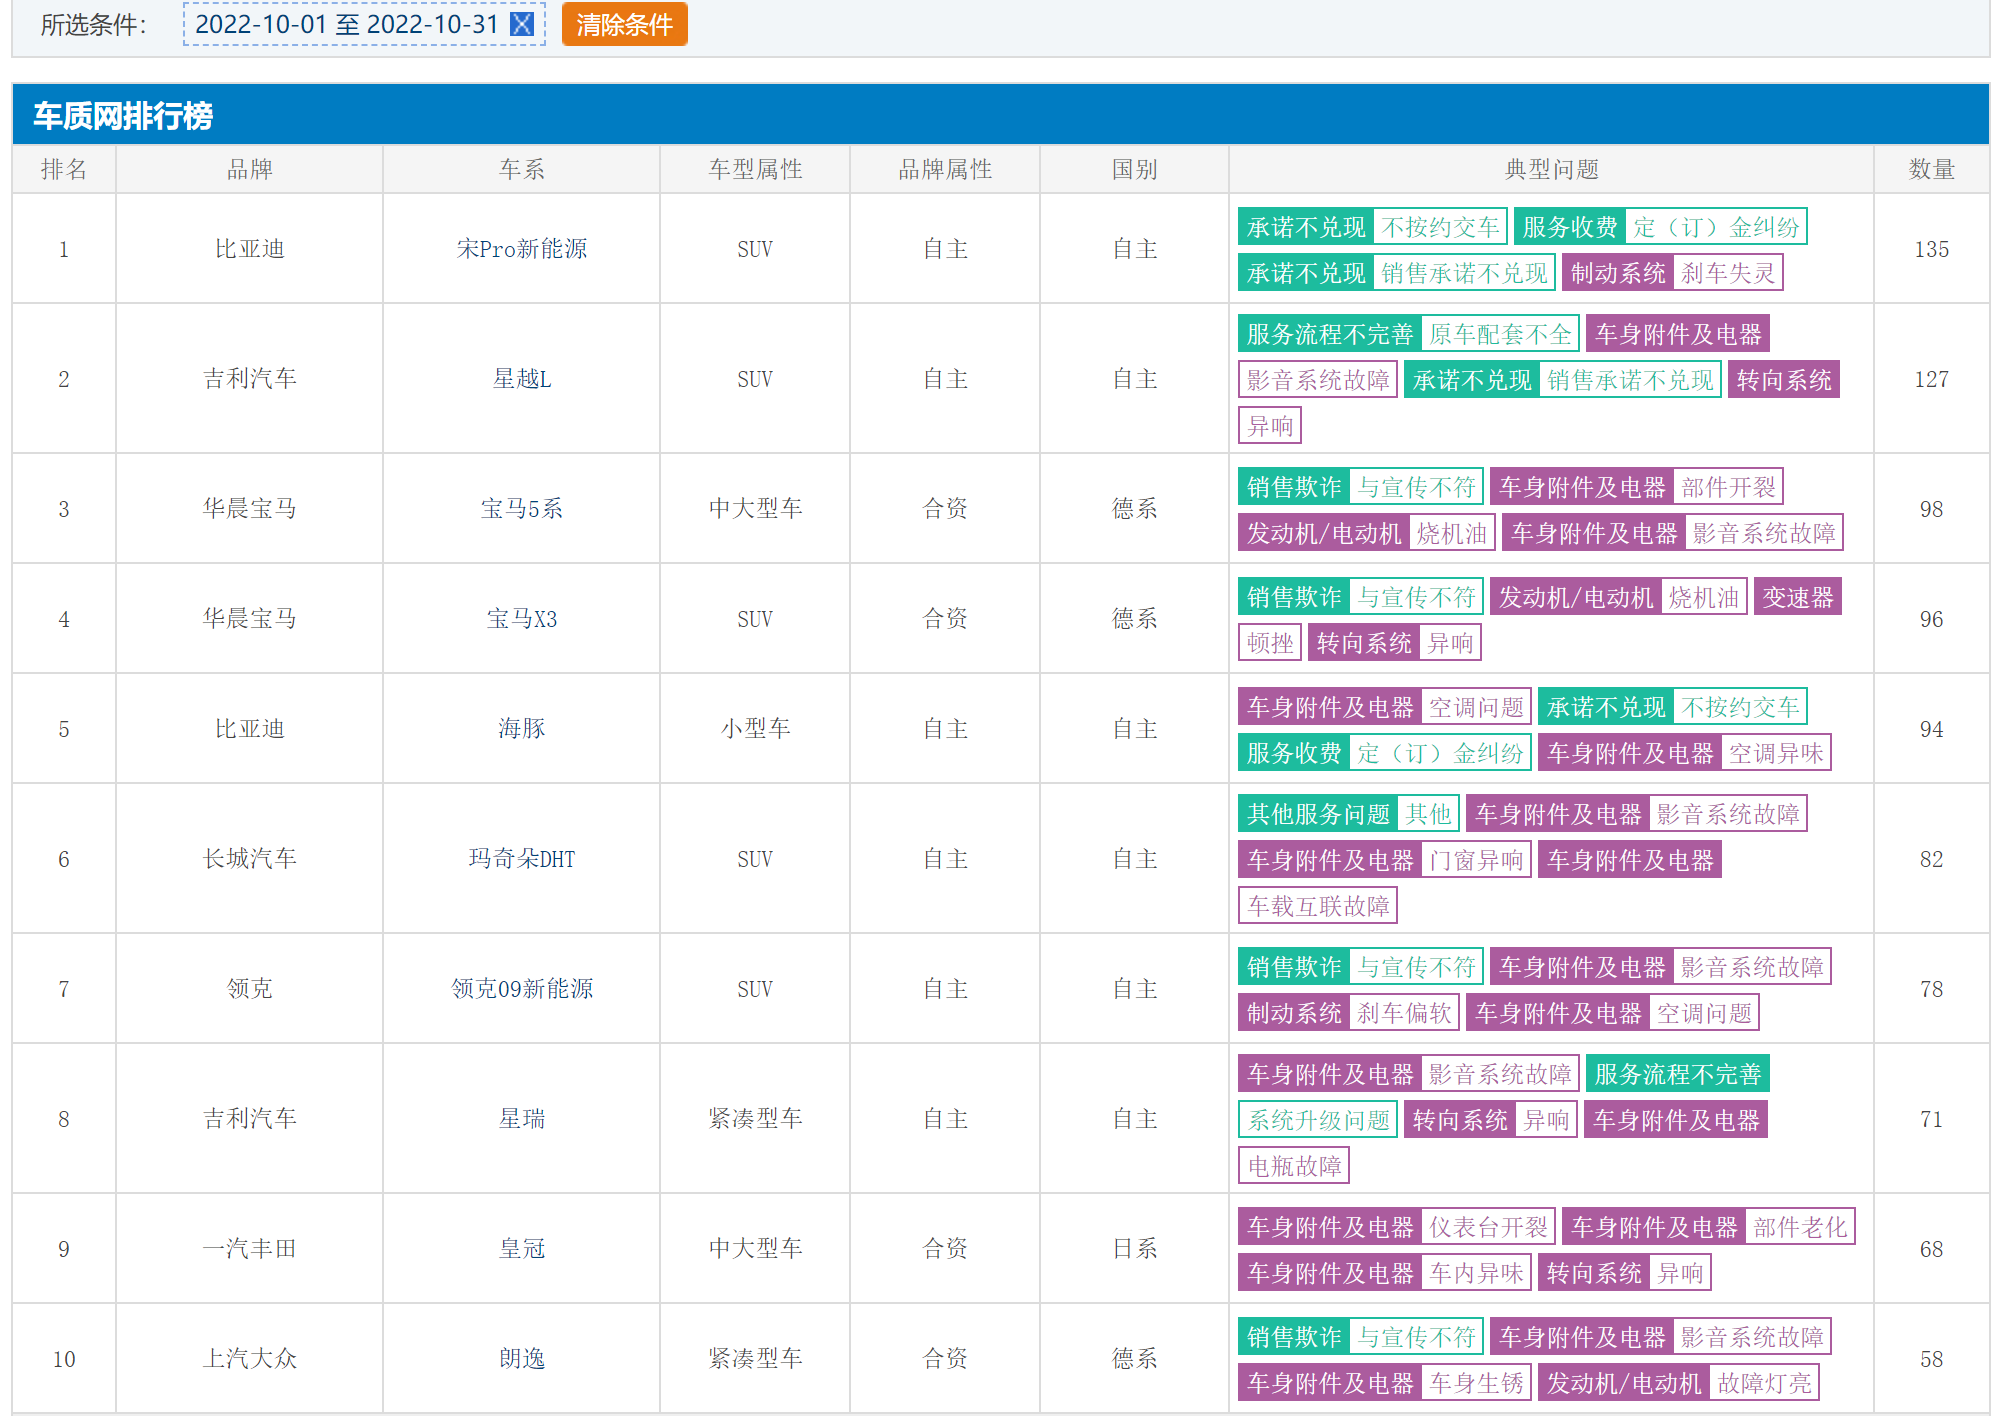Click the 国别 column header
This screenshot has width=2004, height=1416.
(1134, 169)
